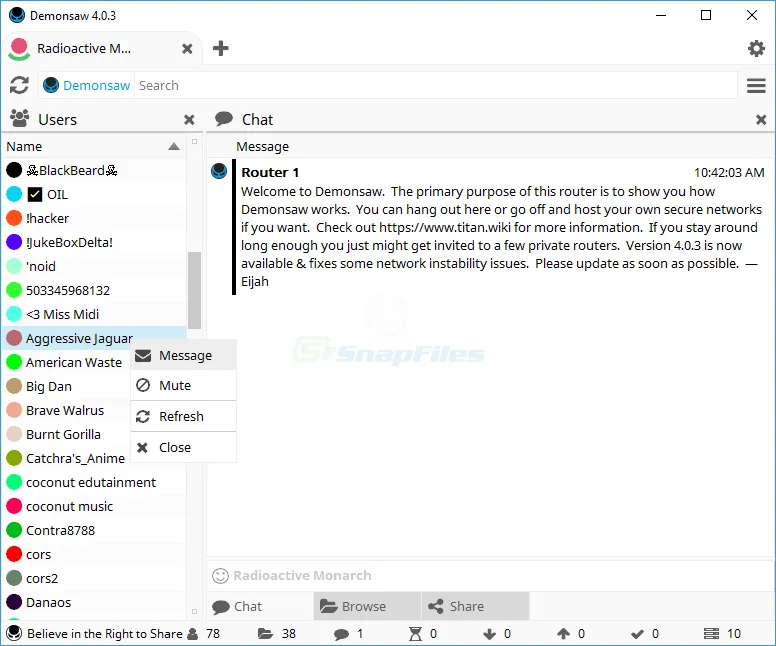Screen dimensions: 776x646
Task: Click Router 1 avatar icon in chat
Action: tap(219, 171)
